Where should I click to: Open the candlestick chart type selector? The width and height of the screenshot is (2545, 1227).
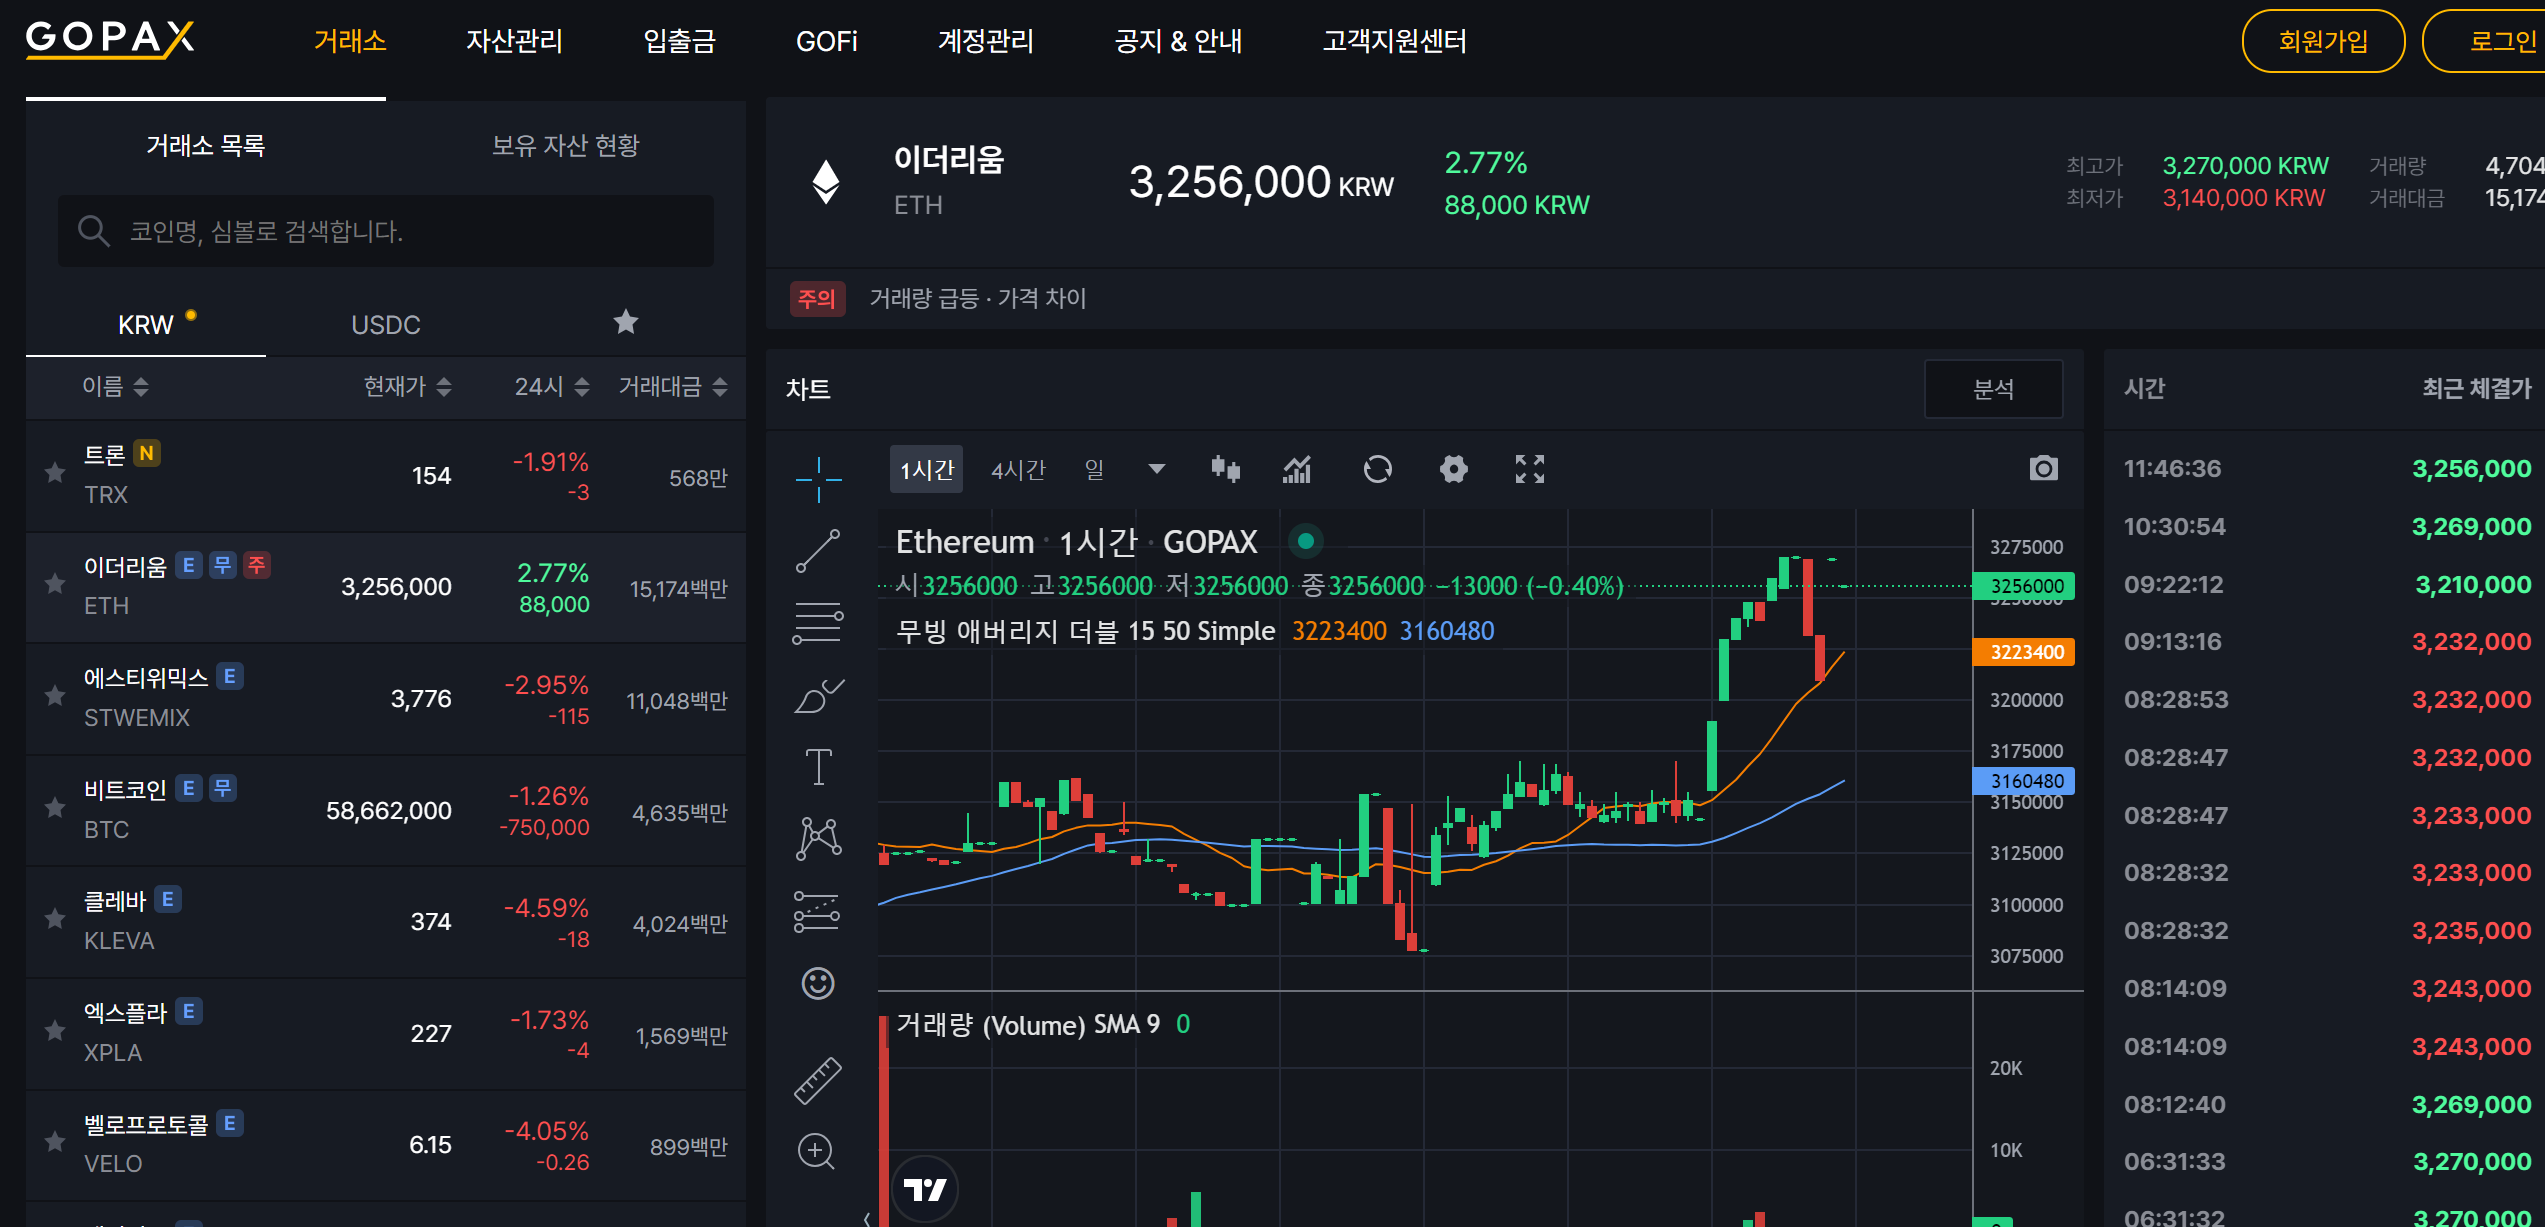[x=1226, y=468]
